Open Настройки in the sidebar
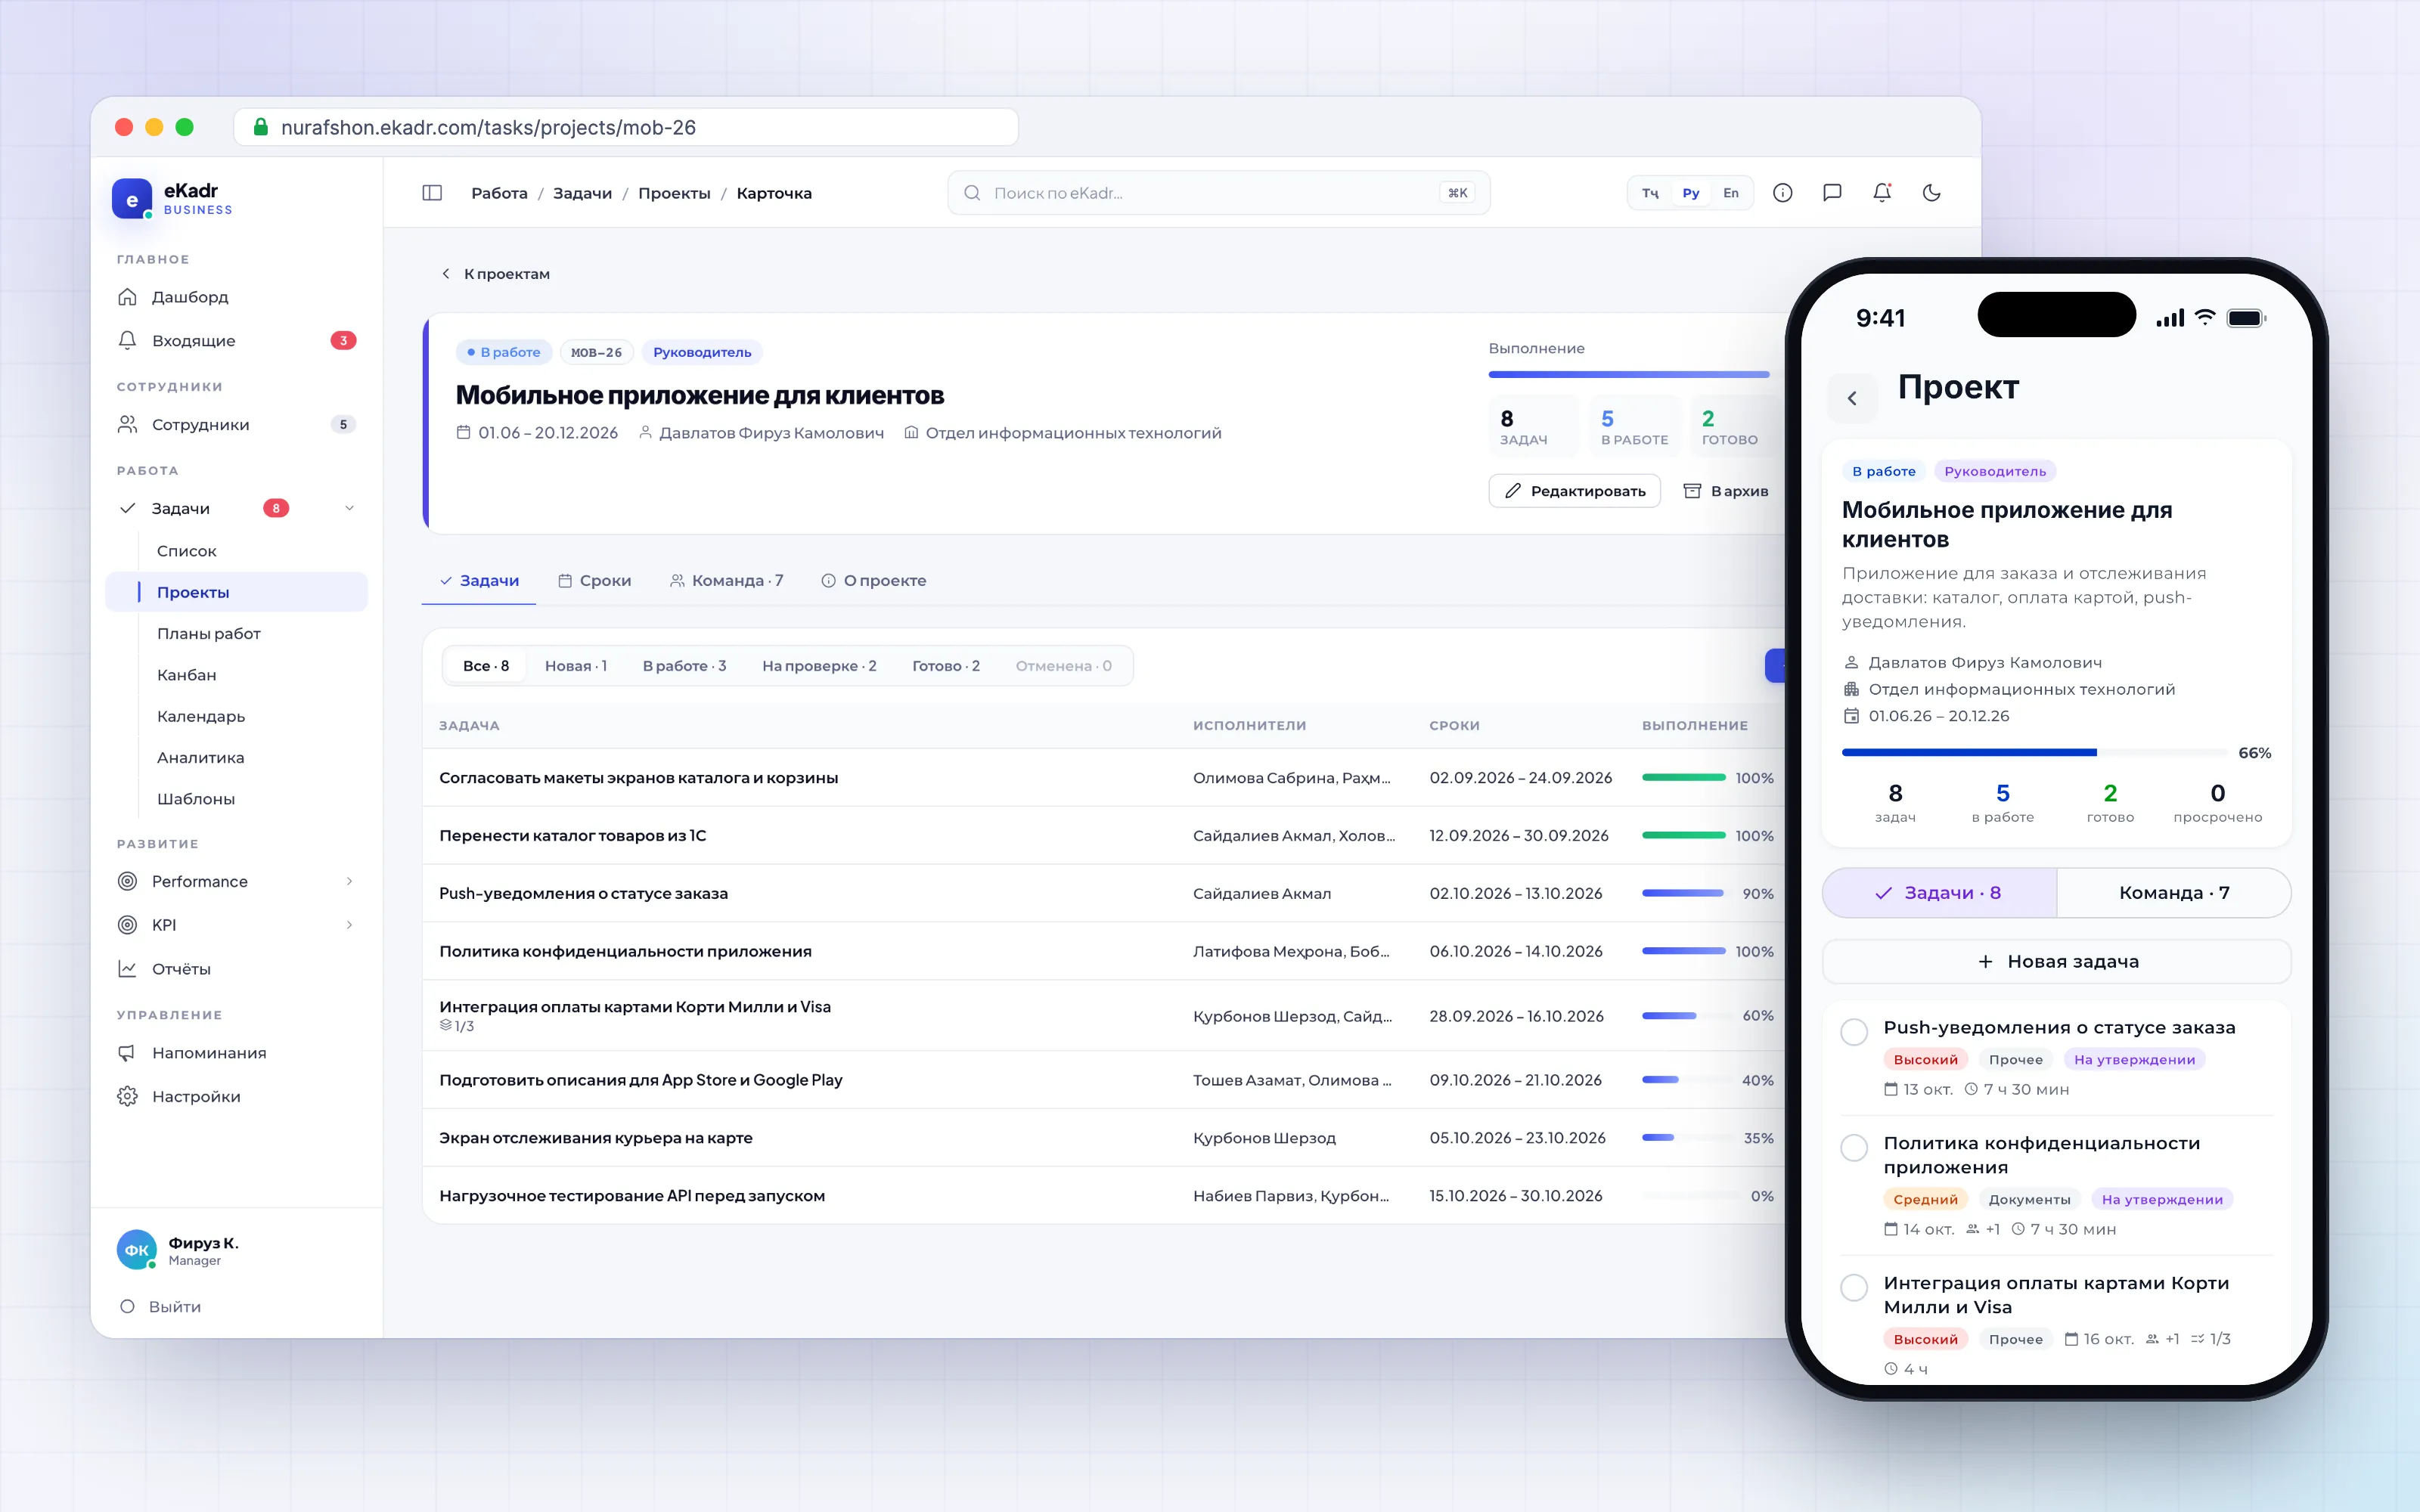This screenshot has height=1512, width=2420. tap(237, 1097)
